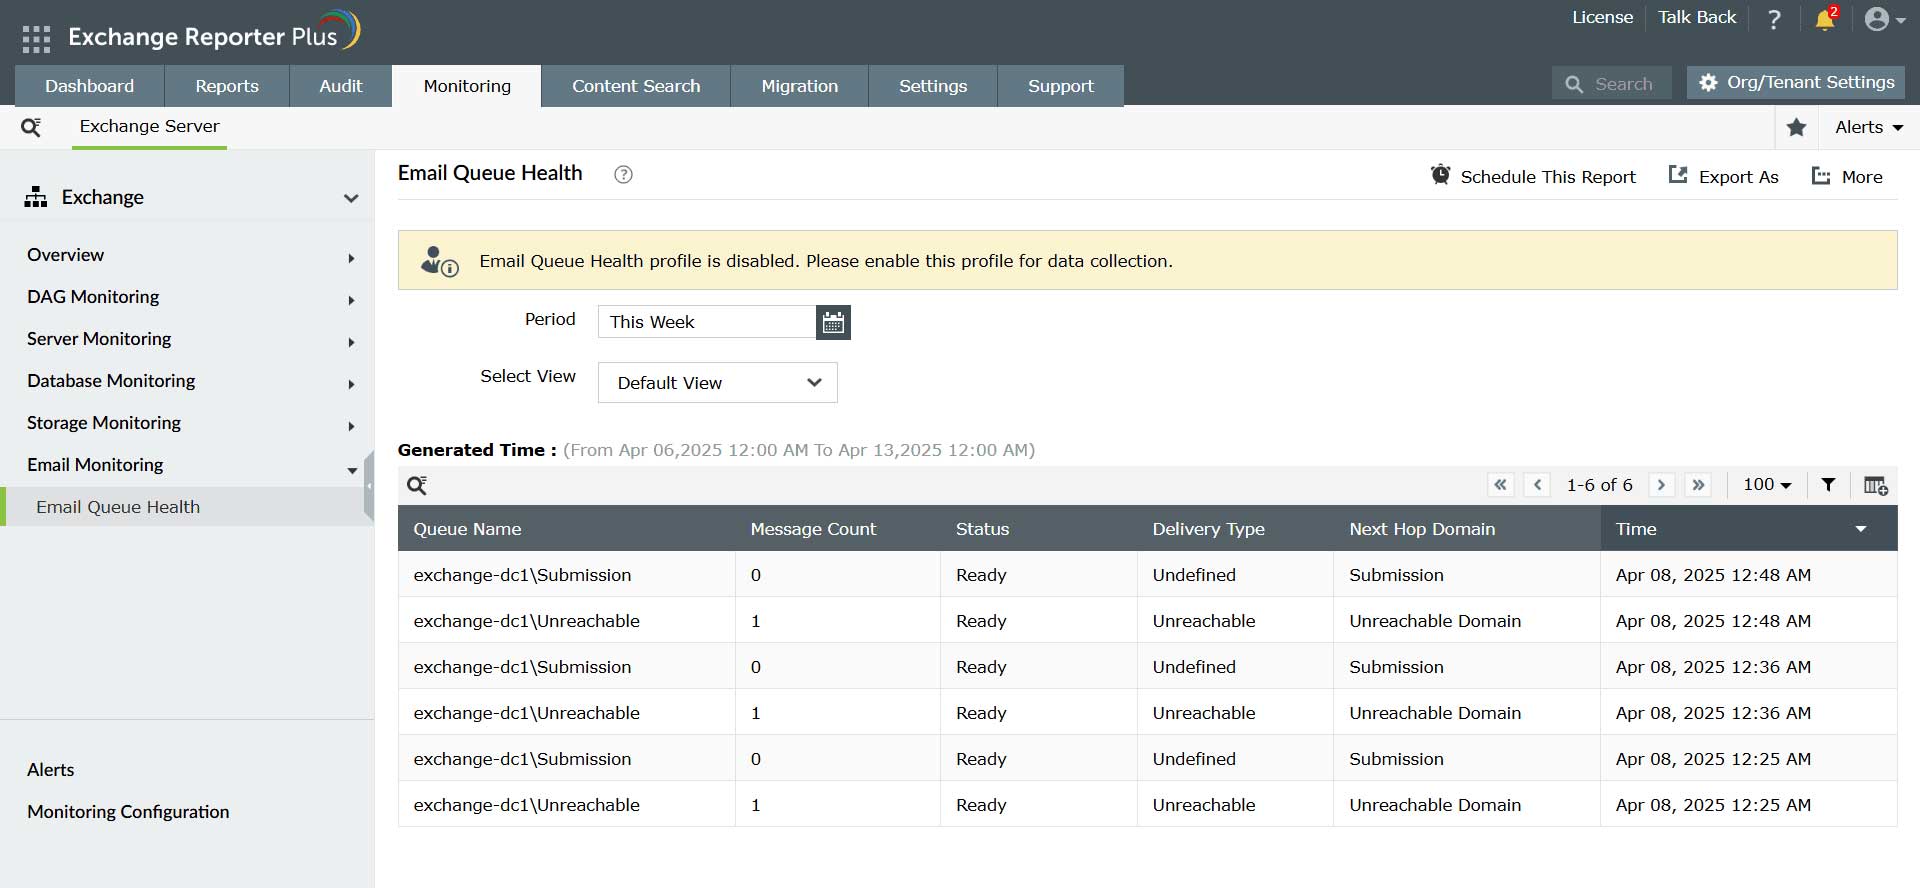Image resolution: width=1920 pixels, height=888 pixels.
Task: Collapse the Exchange section chevron
Action: (x=351, y=198)
